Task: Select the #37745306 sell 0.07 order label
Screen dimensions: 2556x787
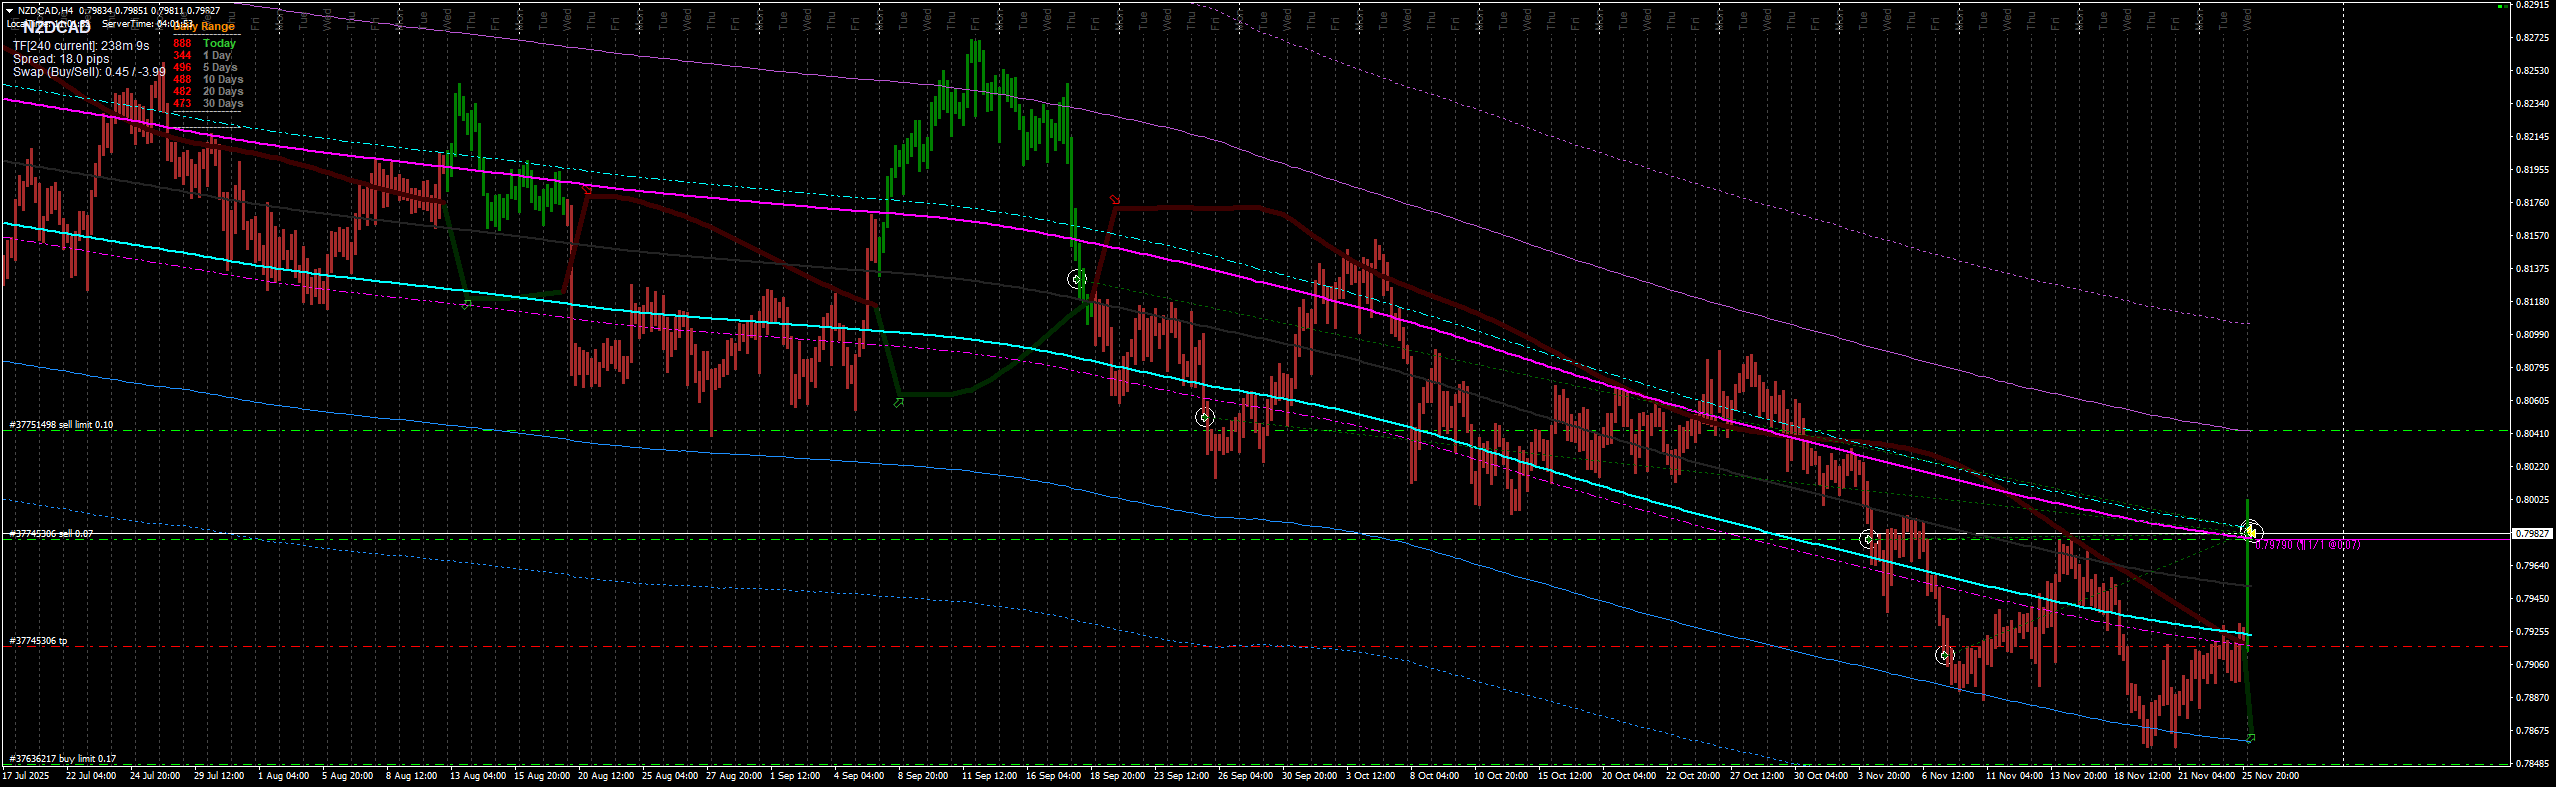Action: click(x=52, y=534)
